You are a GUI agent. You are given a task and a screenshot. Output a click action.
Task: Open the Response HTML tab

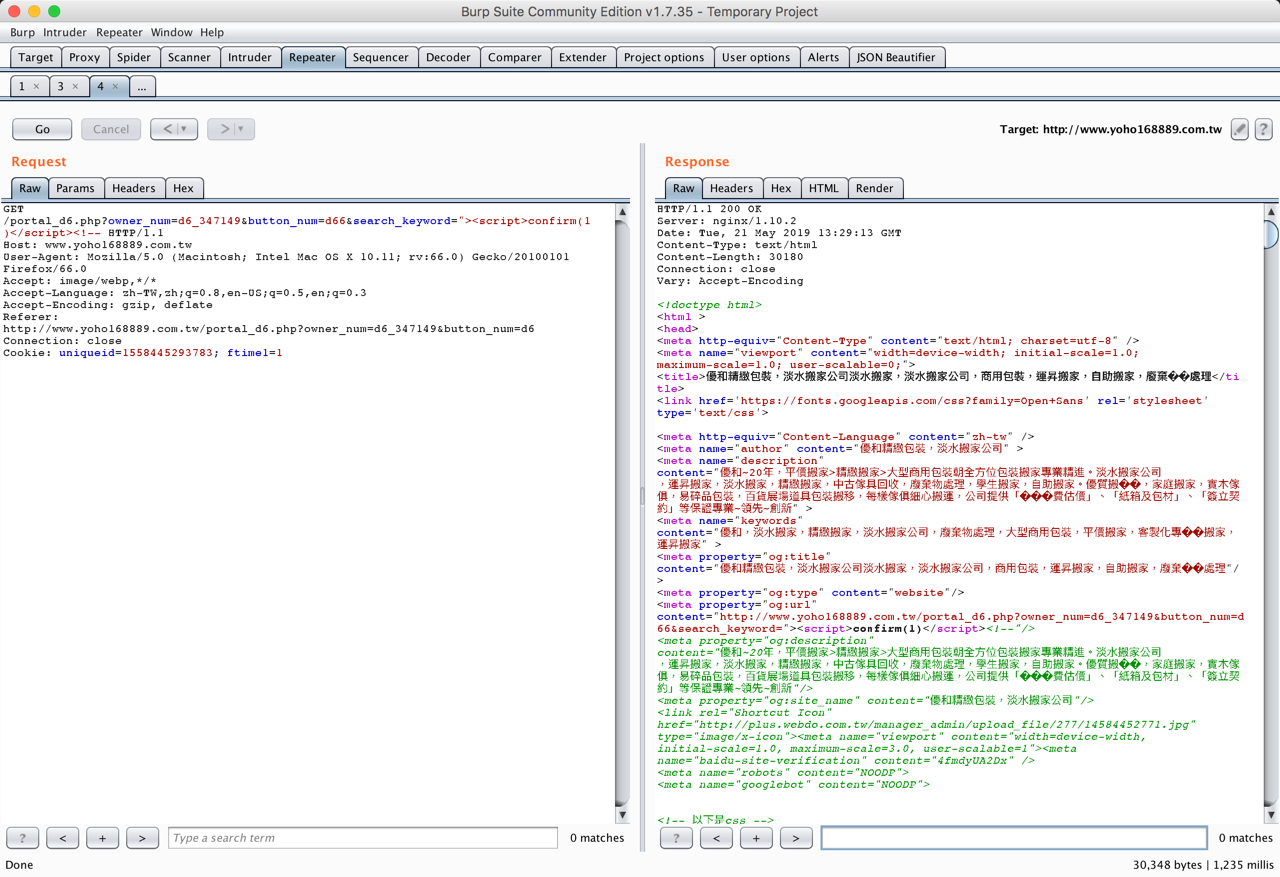click(824, 188)
